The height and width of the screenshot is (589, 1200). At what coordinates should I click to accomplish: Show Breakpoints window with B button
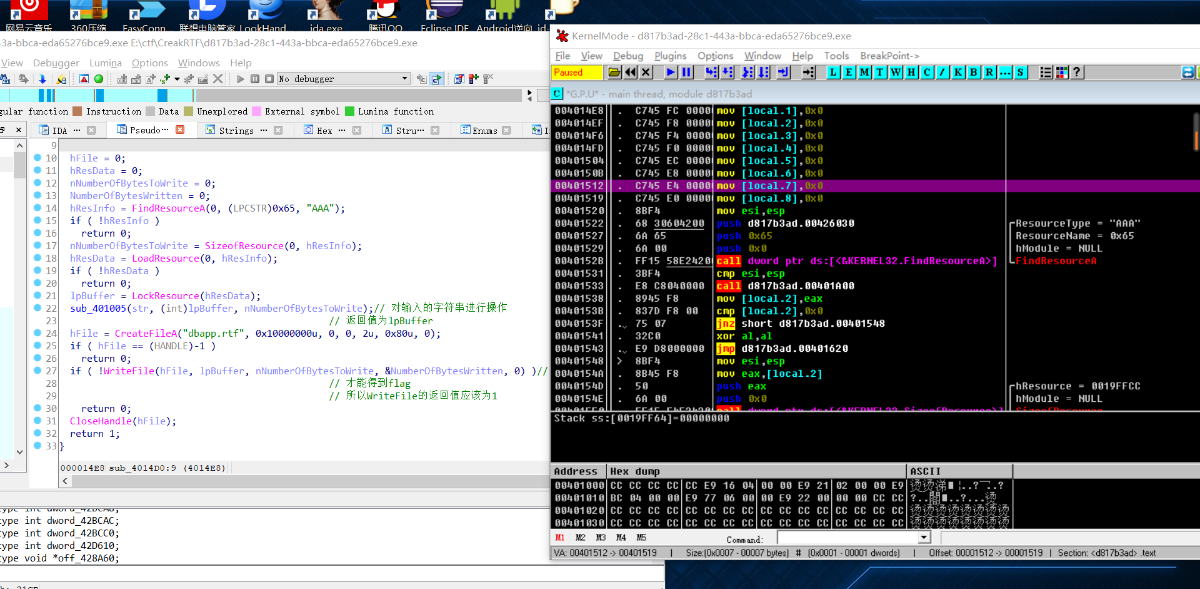(x=973, y=73)
